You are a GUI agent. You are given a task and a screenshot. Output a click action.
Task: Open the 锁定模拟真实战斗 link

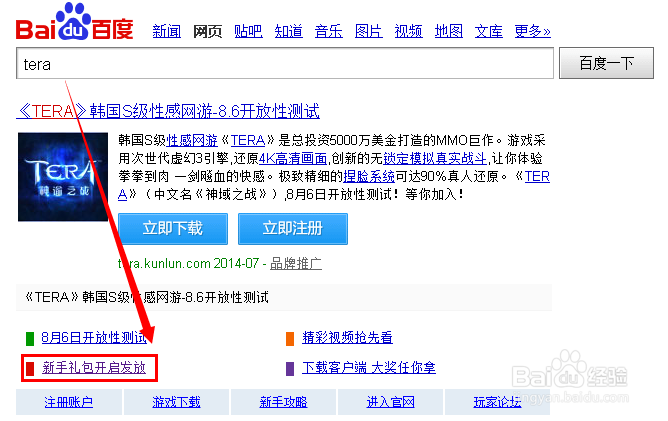[x=435, y=159]
